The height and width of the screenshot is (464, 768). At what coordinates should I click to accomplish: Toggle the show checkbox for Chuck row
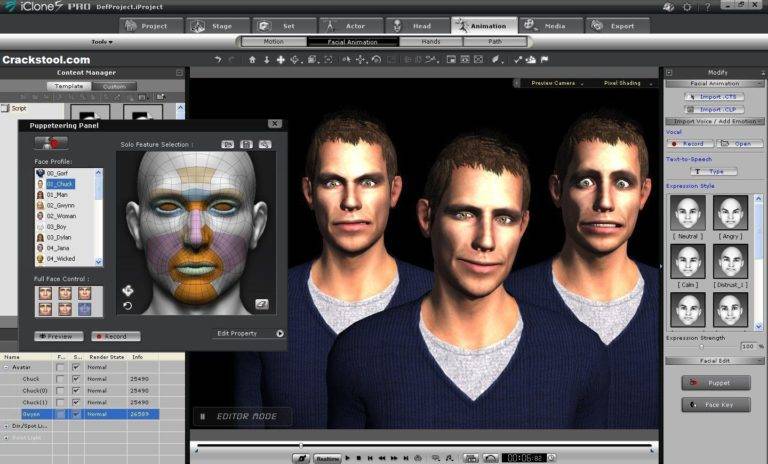pyautogui.click(x=75, y=379)
